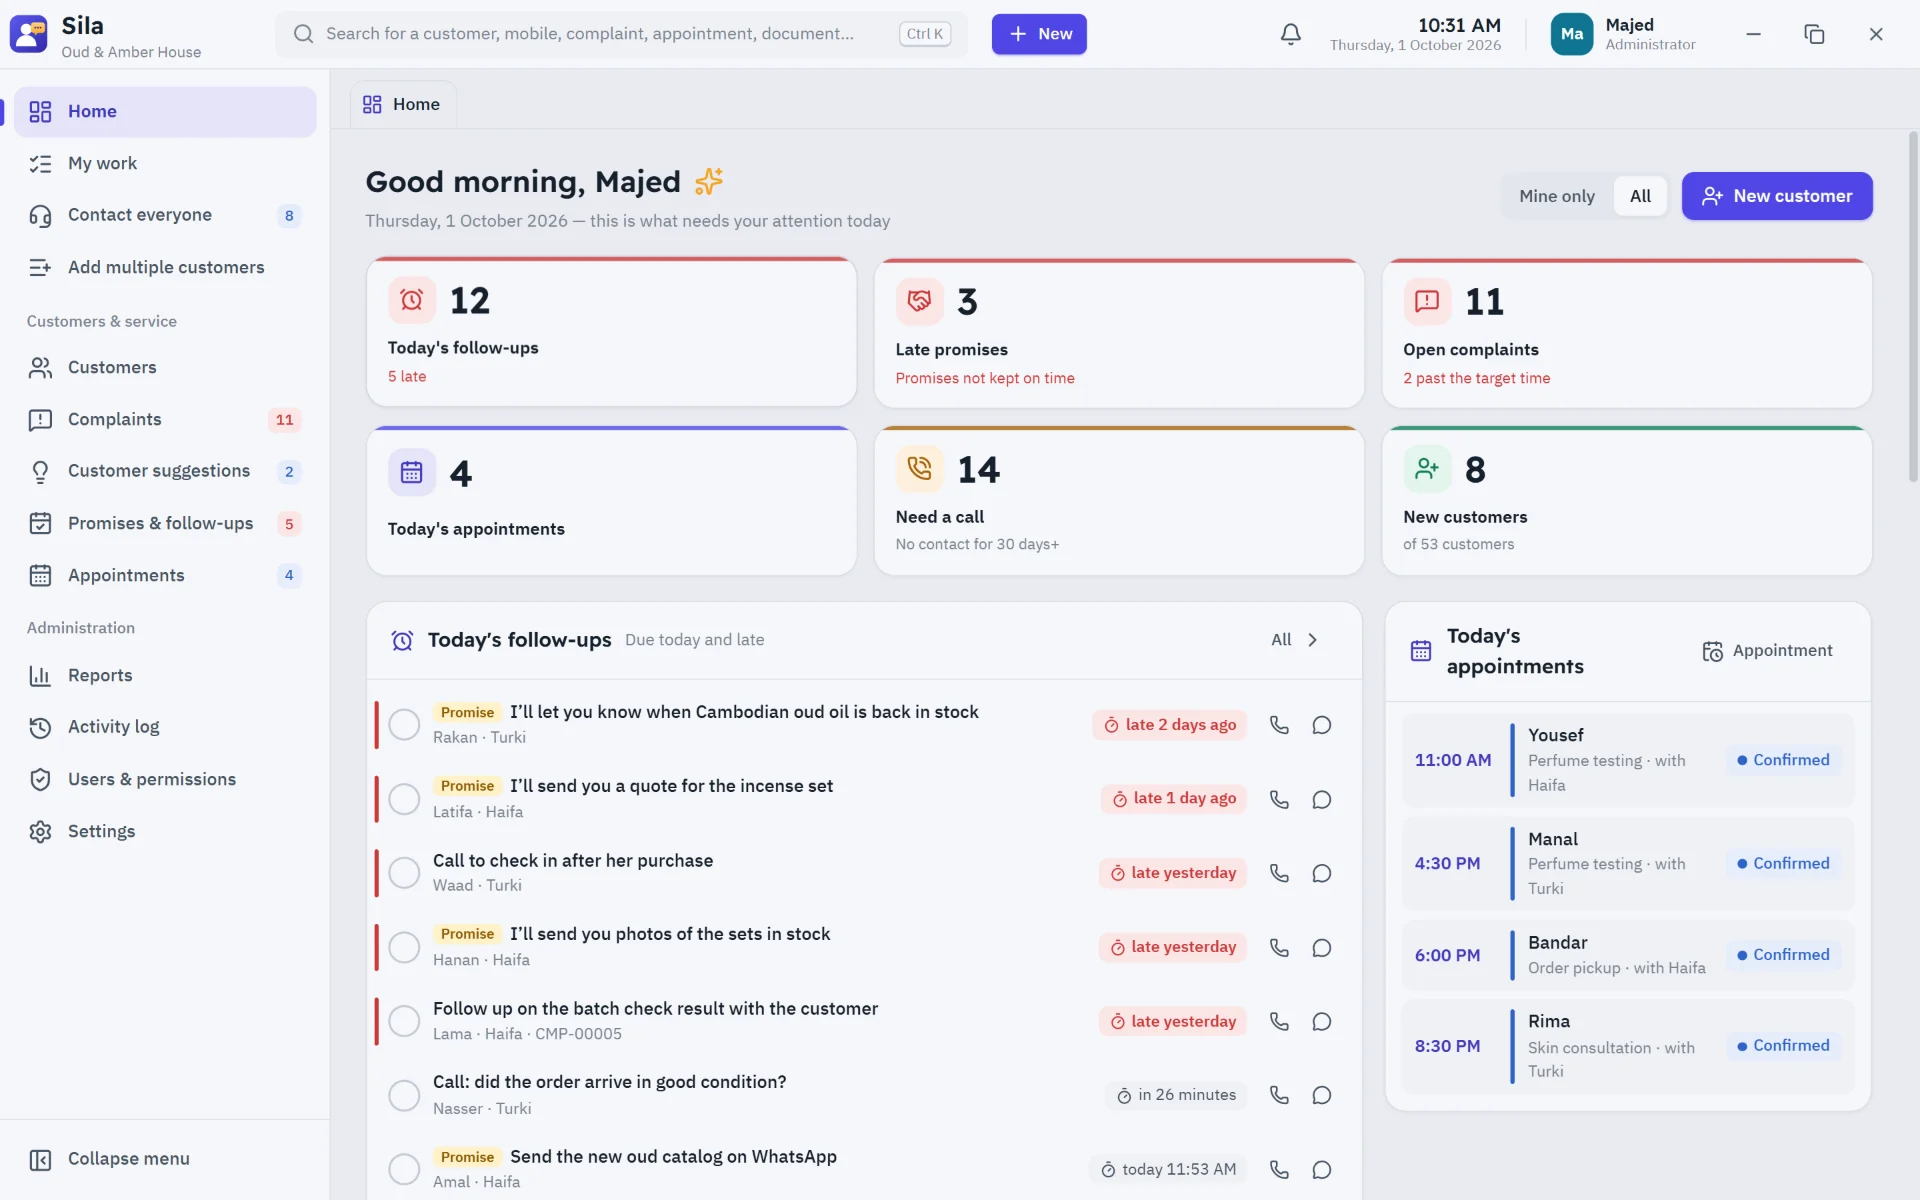Screen dimensions: 1920x1200
Task: Message Nasser via the chat icon
Action: pyautogui.click(x=1321, y=1095)
